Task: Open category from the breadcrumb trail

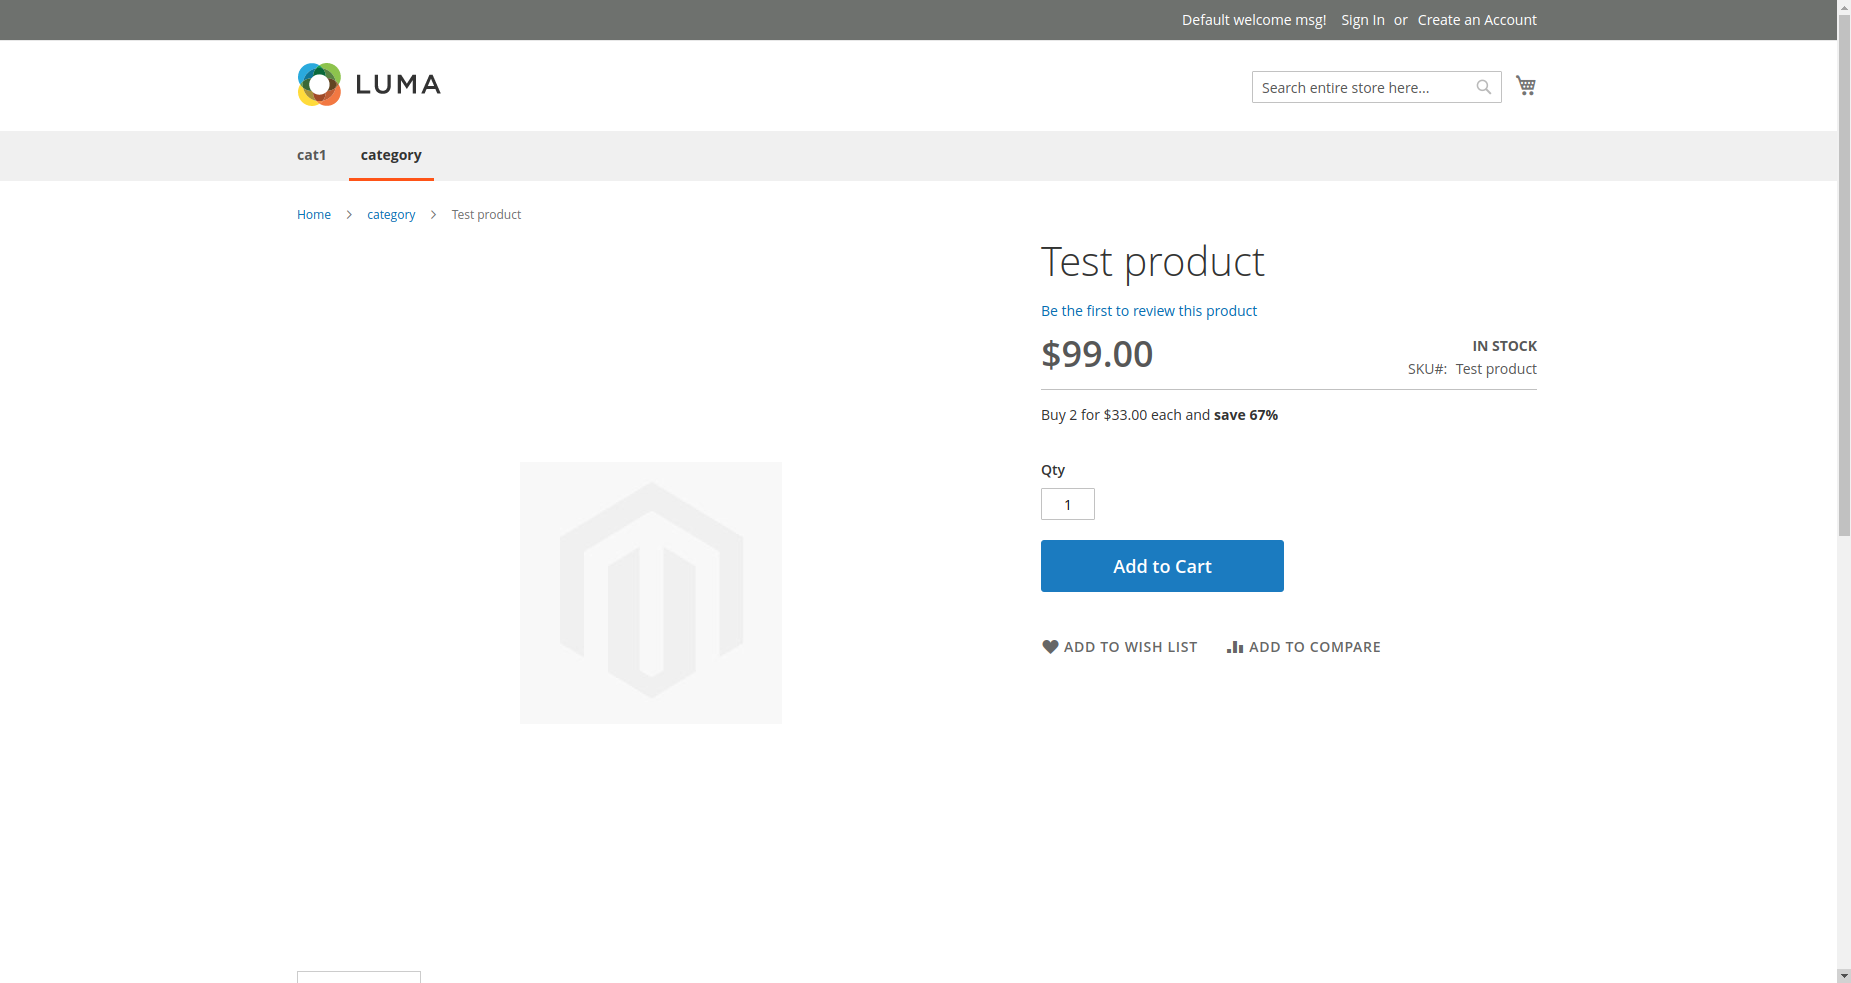Action: click(390, 214)
